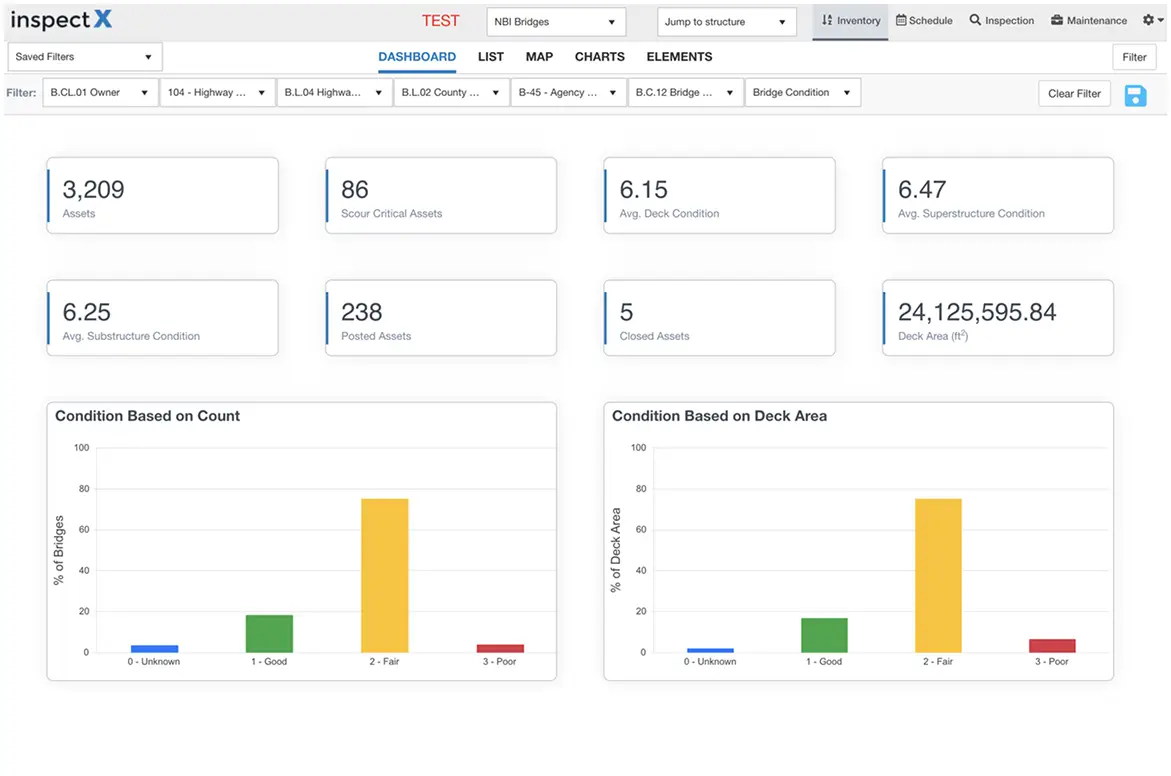Open the Saved Filters dropdown
The width and height of the screenshot is (1171, 776).
click(x=84, y=57)
